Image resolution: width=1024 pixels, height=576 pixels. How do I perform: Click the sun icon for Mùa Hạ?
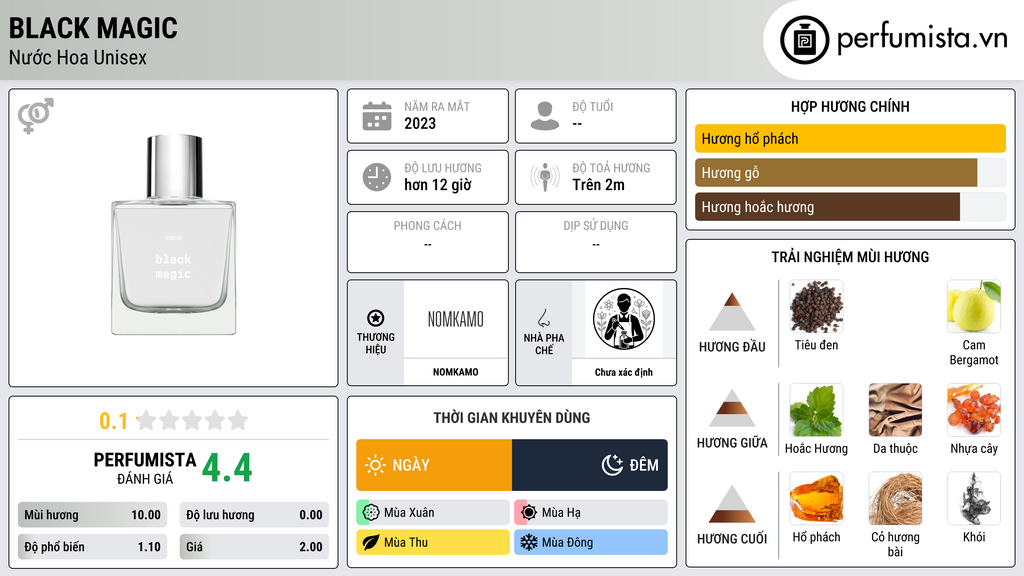(529, 512)
